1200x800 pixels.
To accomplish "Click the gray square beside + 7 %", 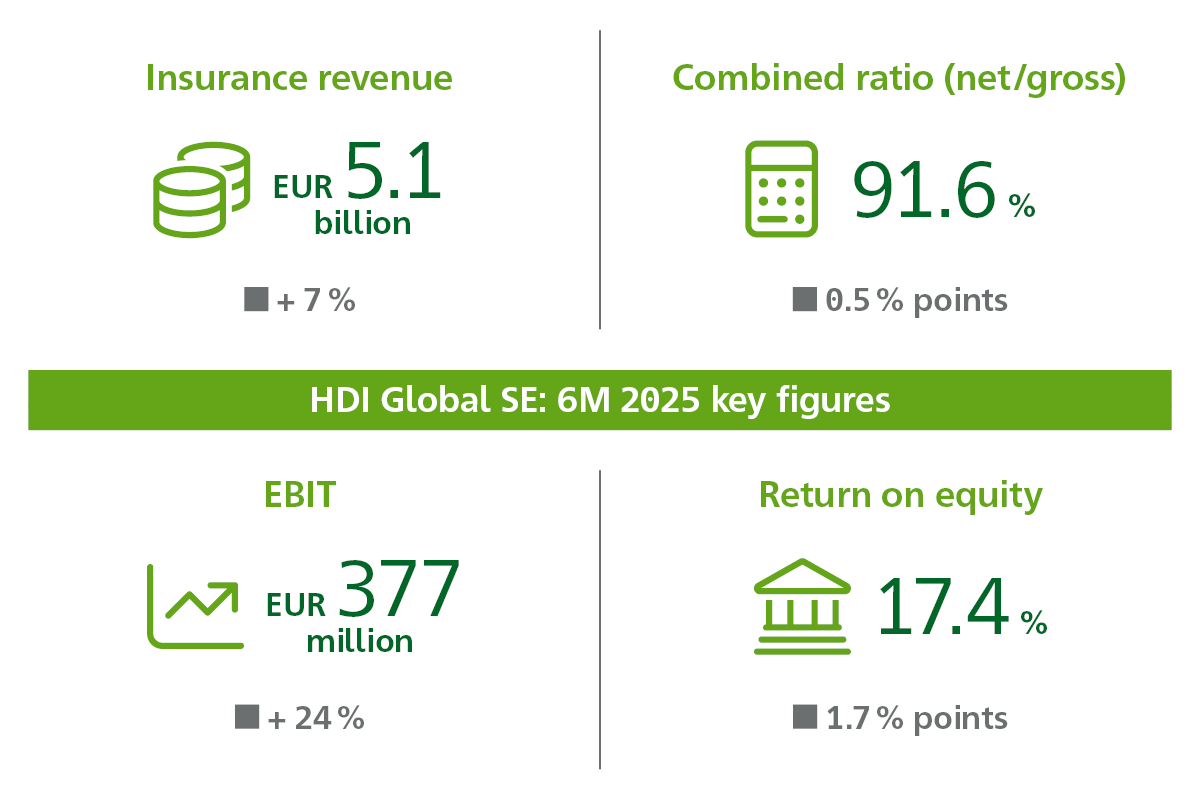I will pos(256,299).
